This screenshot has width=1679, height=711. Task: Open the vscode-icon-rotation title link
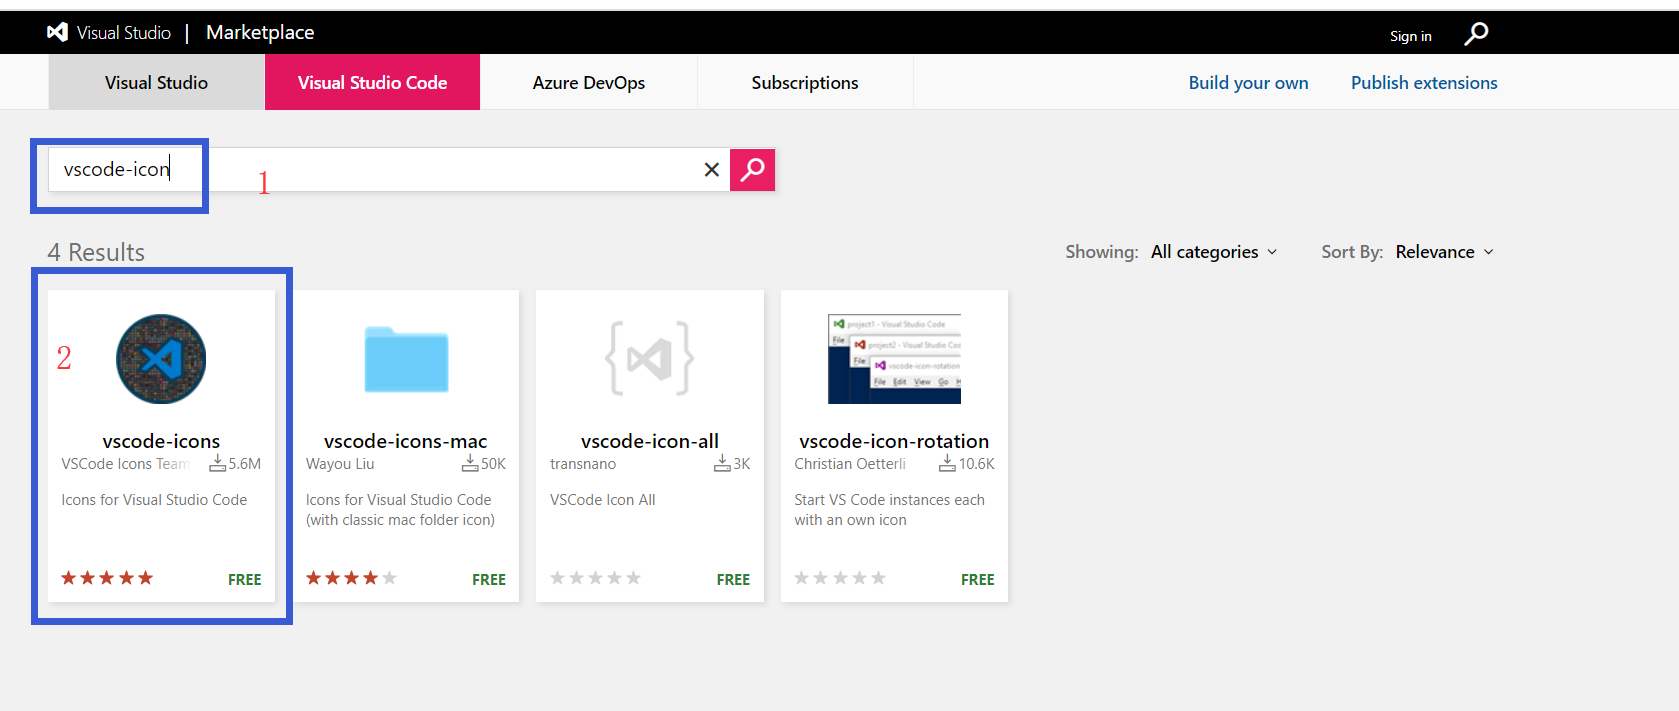[x=894, y=441]
